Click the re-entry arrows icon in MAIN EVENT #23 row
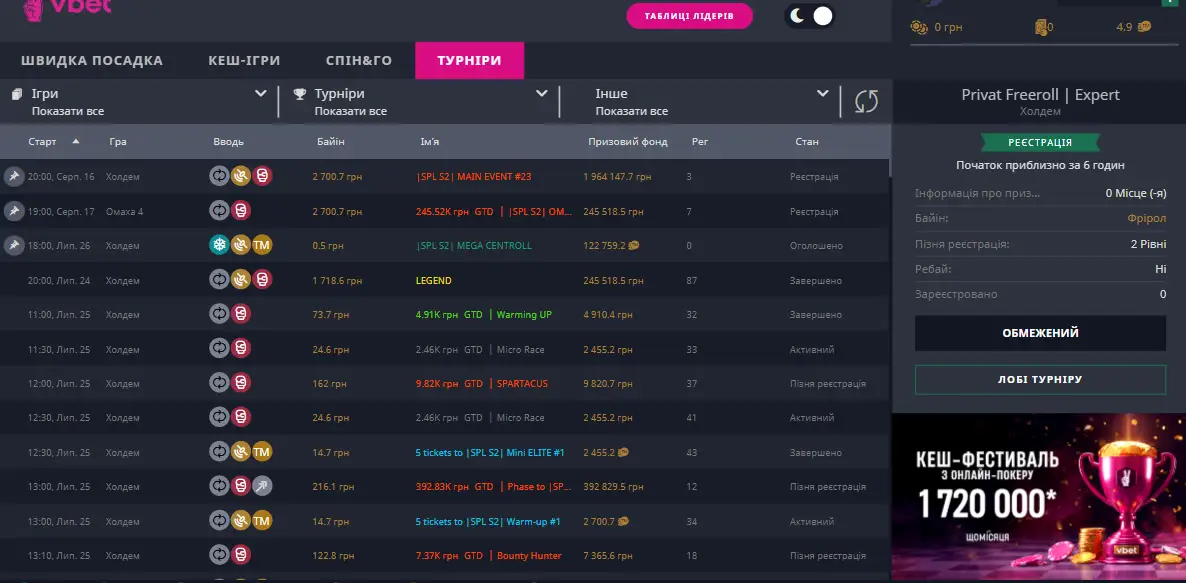 click(219, 175)
